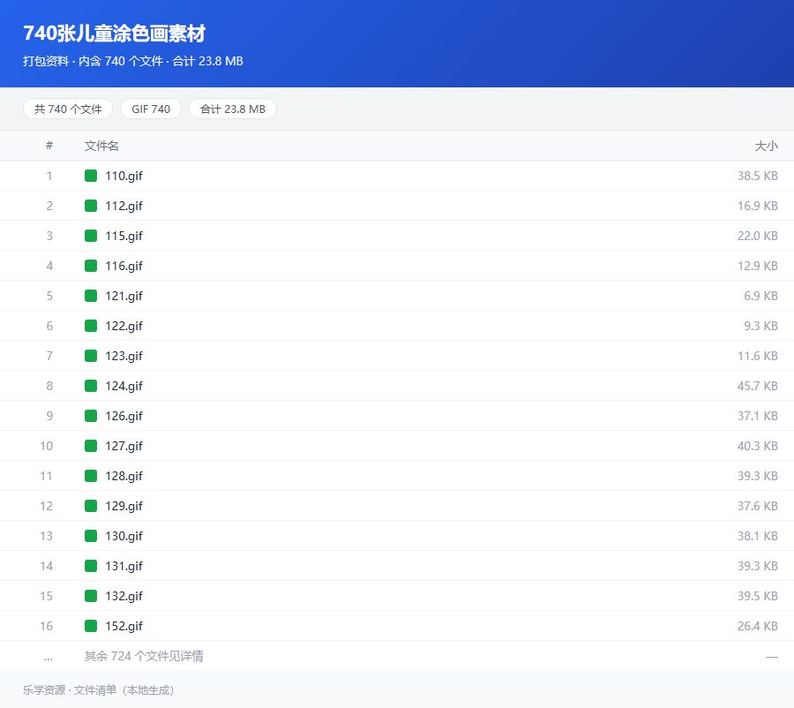
Task: Open the file name 129.gif
Action: pos(124,506)
